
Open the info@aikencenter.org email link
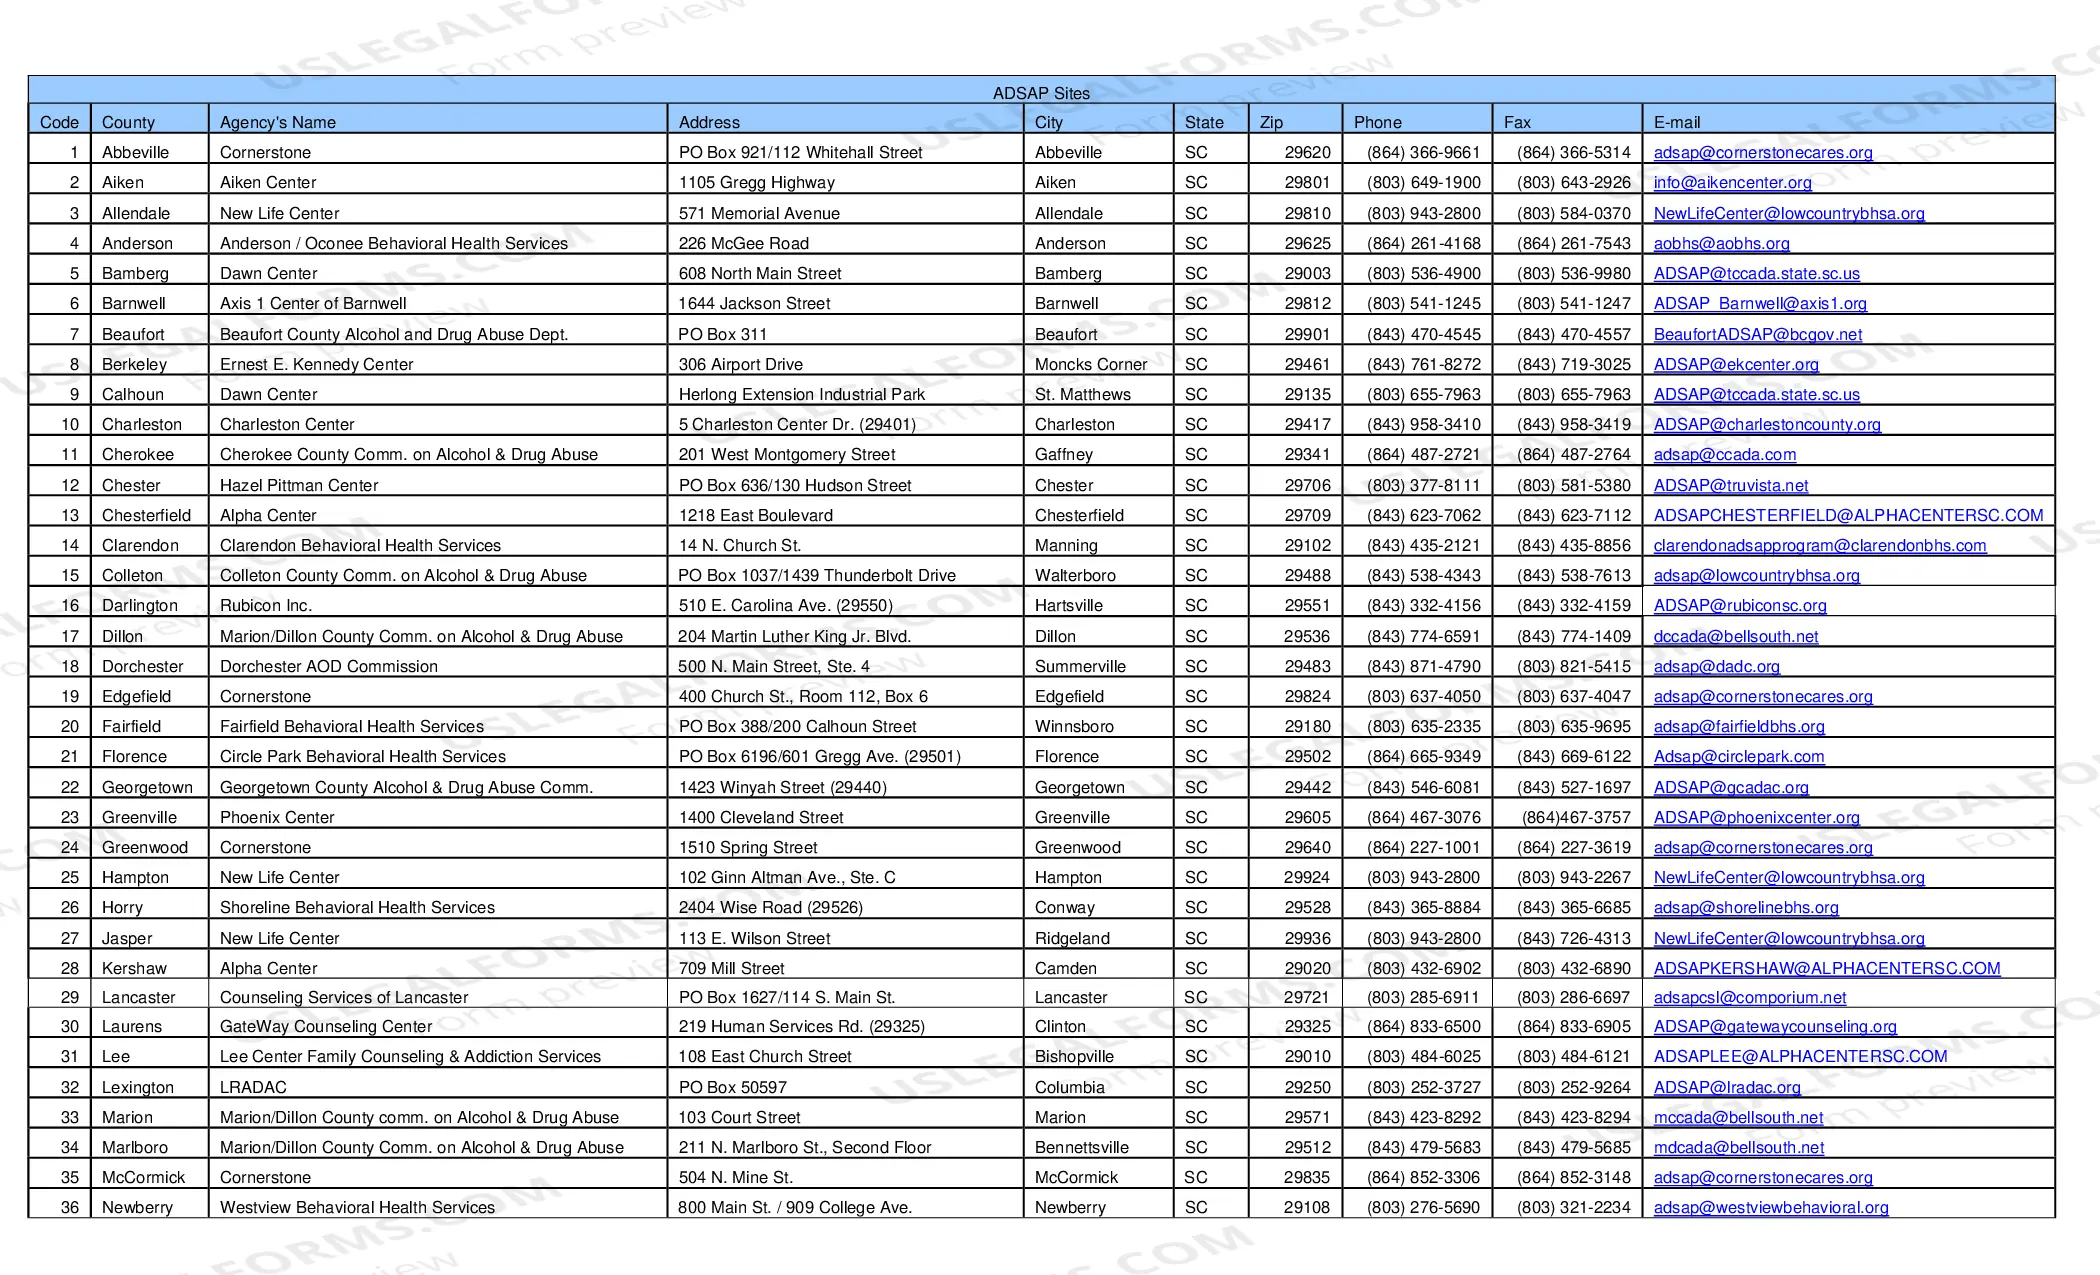tap(1732, 183)
